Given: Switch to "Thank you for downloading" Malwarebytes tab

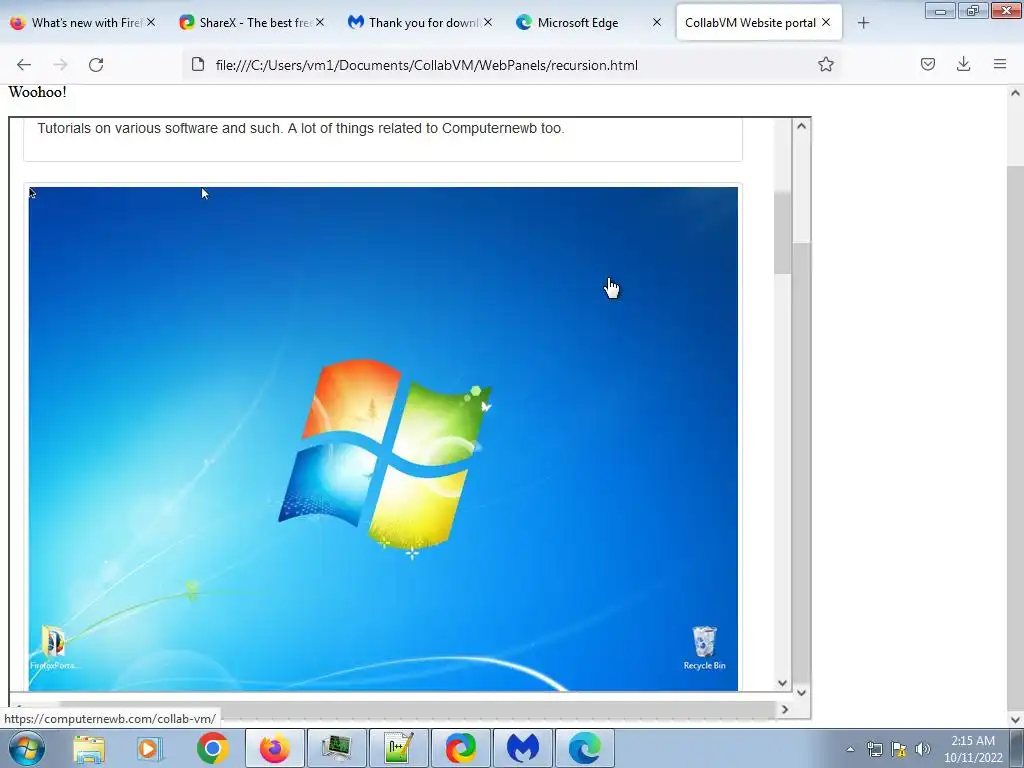Looking at the screenshot, I should pos(420,23).
